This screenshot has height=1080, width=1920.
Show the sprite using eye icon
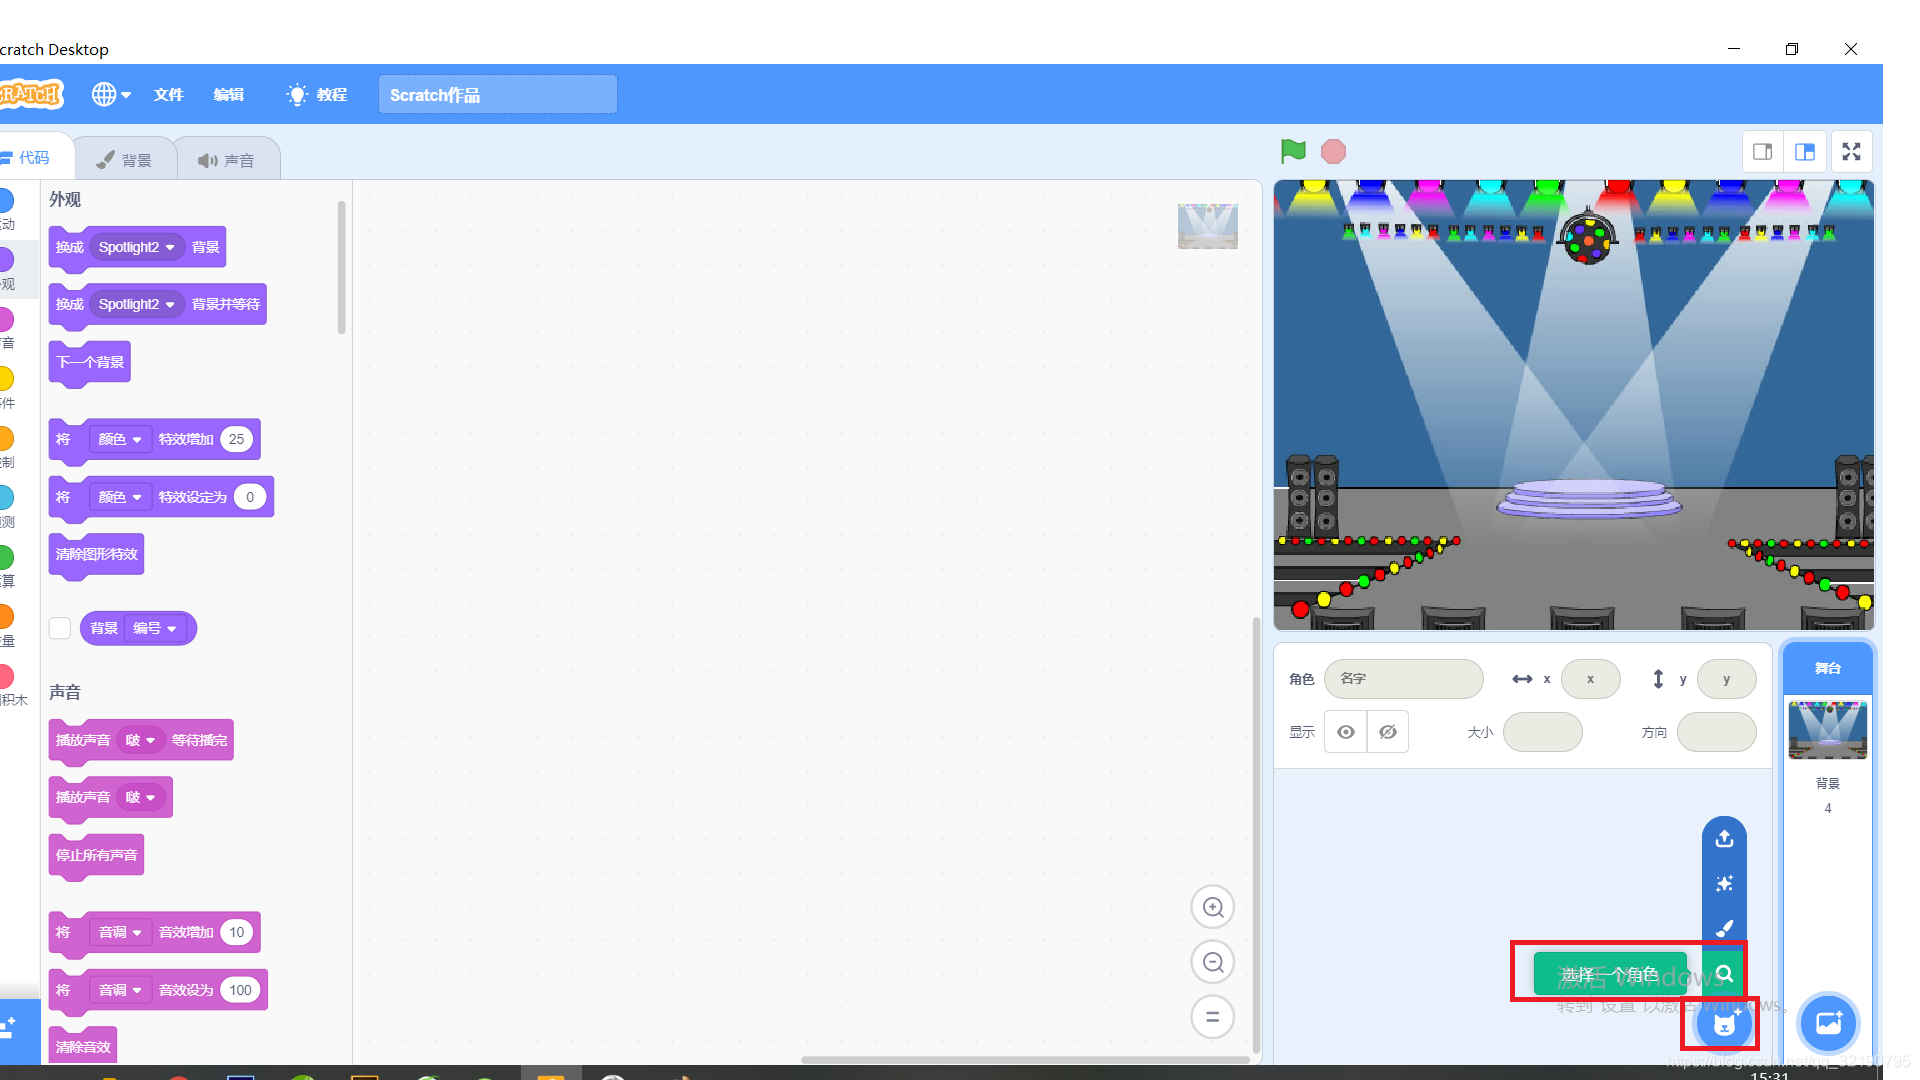1346,732
